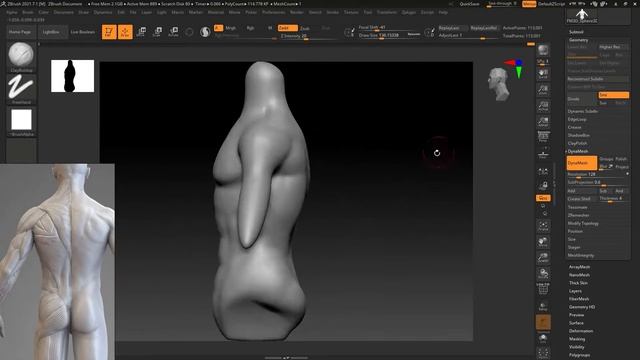Screen dimensions: 640x360
Task: Expand the Polygroups section
Action: pos(579,355)
